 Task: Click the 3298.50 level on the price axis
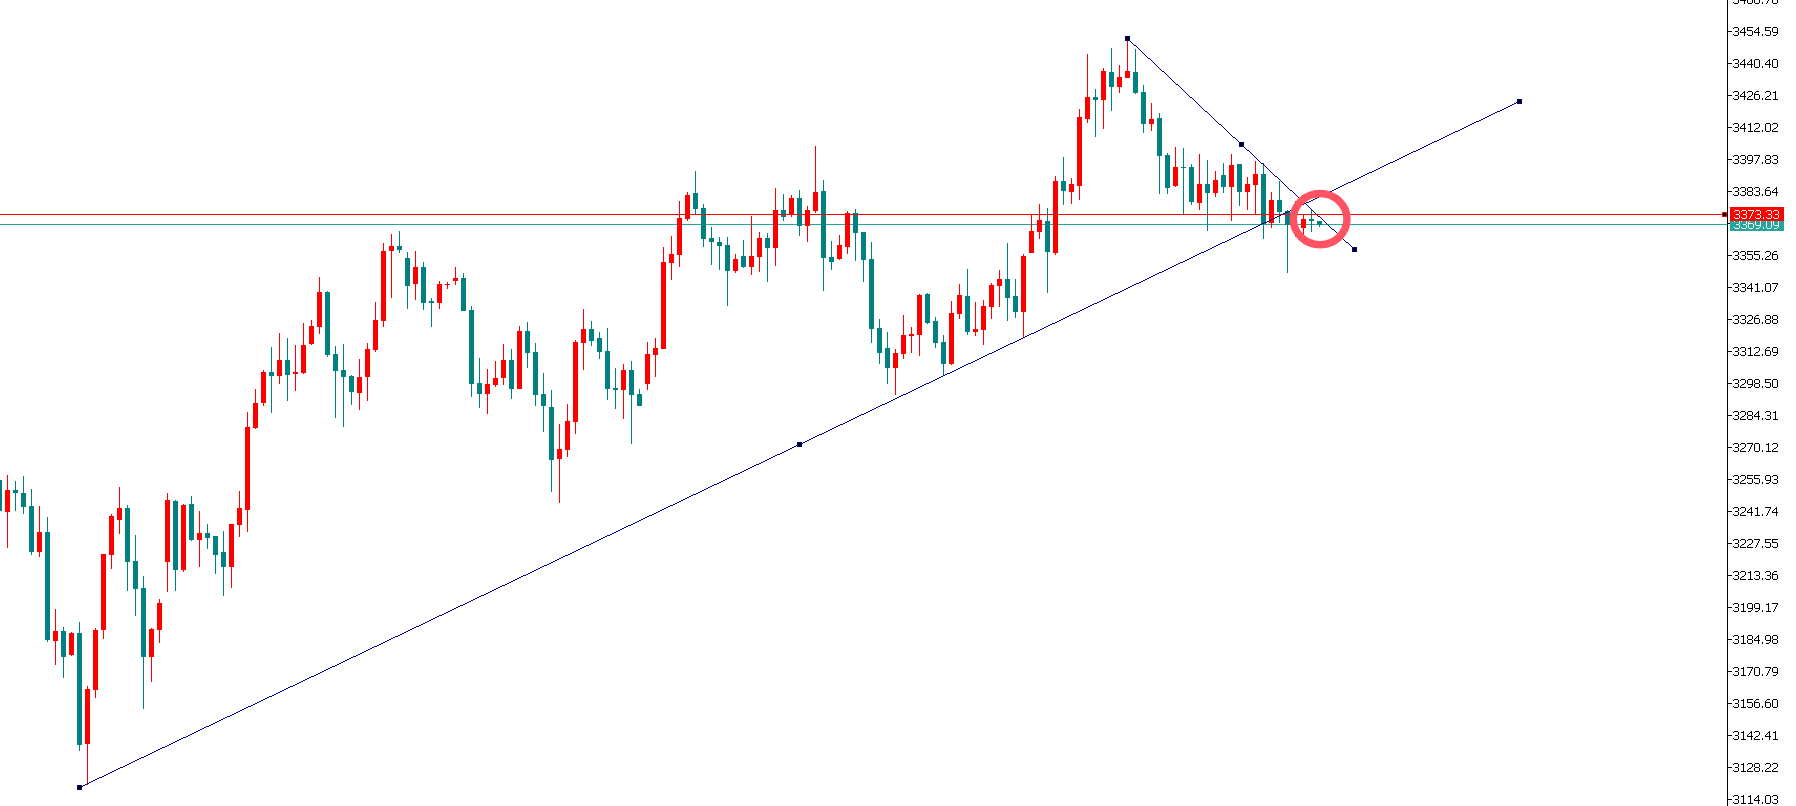[1755, 384]
